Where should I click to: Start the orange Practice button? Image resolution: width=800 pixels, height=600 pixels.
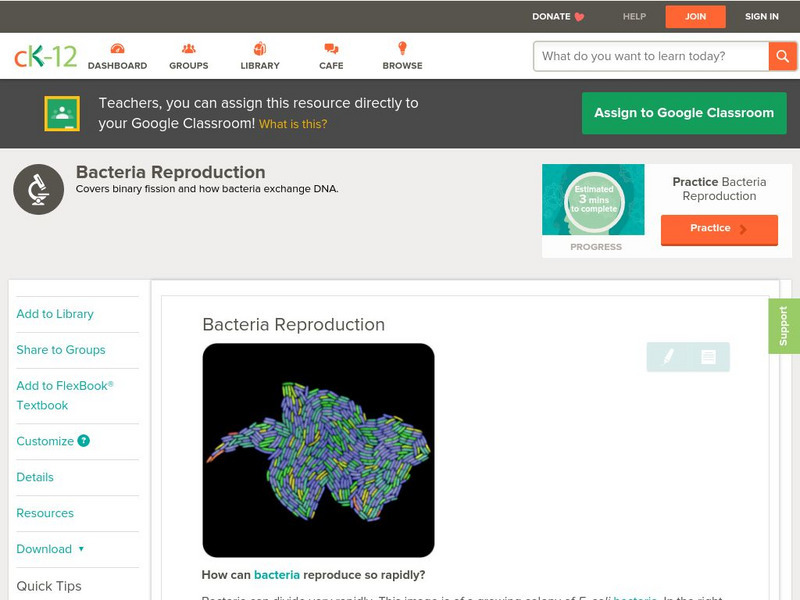(718, 229)
